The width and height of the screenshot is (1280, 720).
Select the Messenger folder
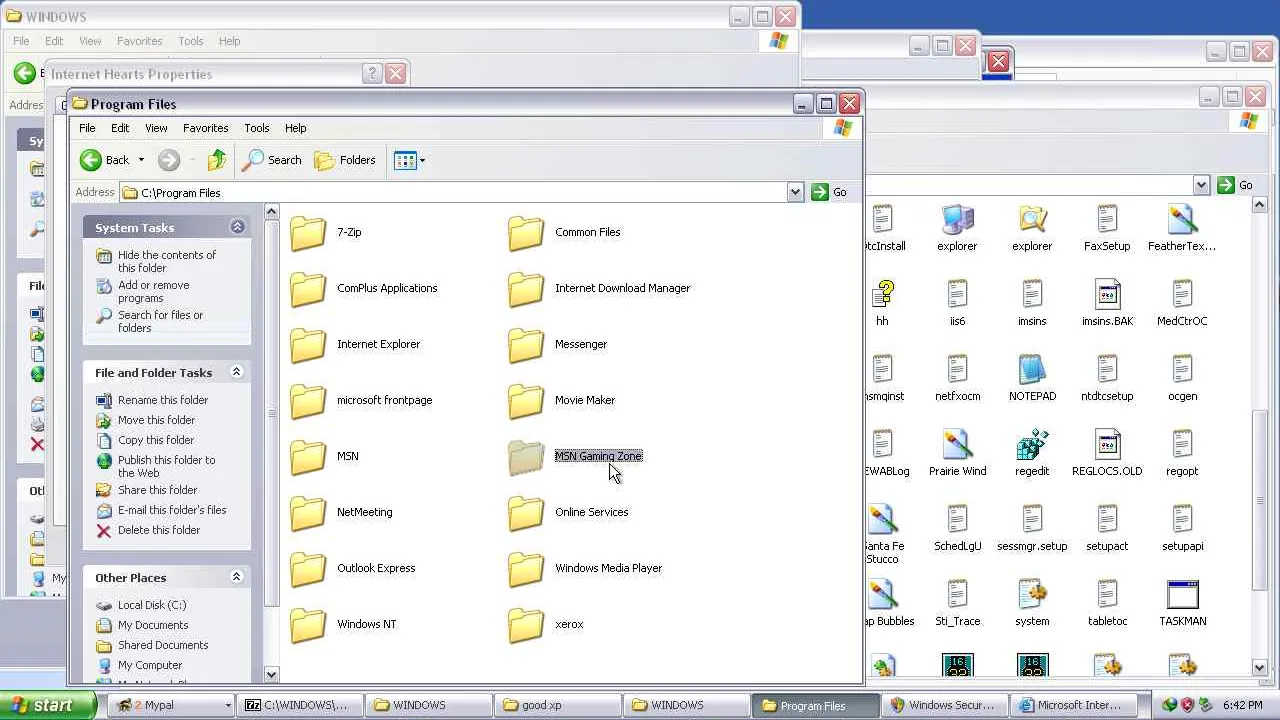pos(557,344)
